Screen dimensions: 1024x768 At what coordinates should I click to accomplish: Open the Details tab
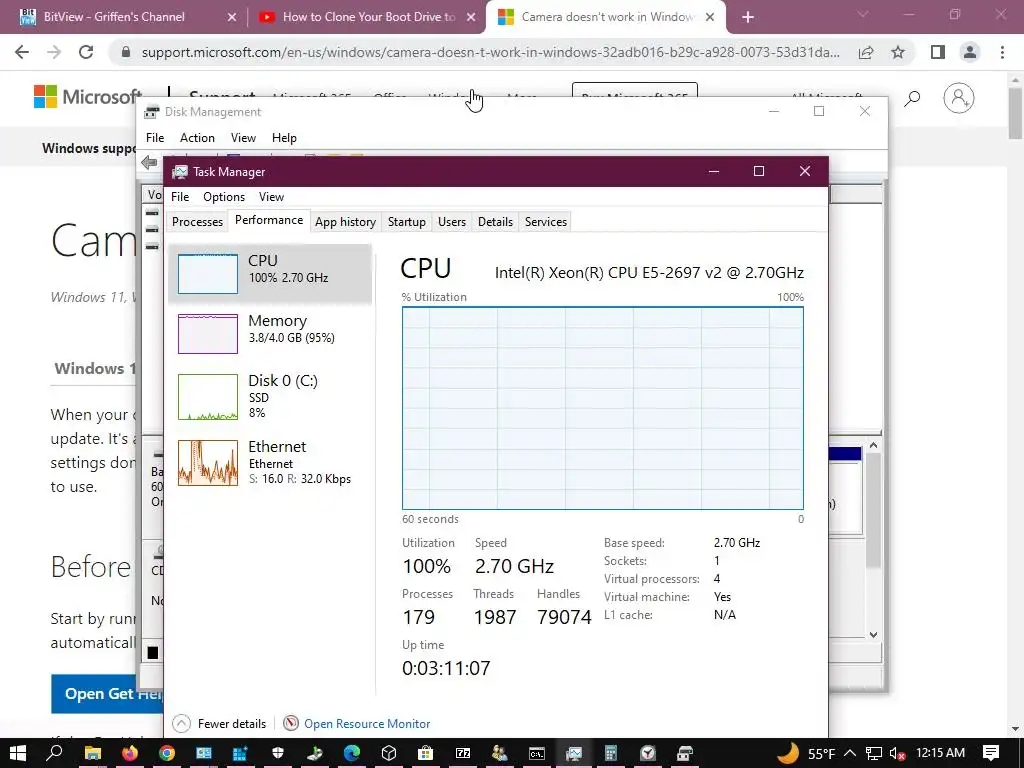tap(495, 221)
